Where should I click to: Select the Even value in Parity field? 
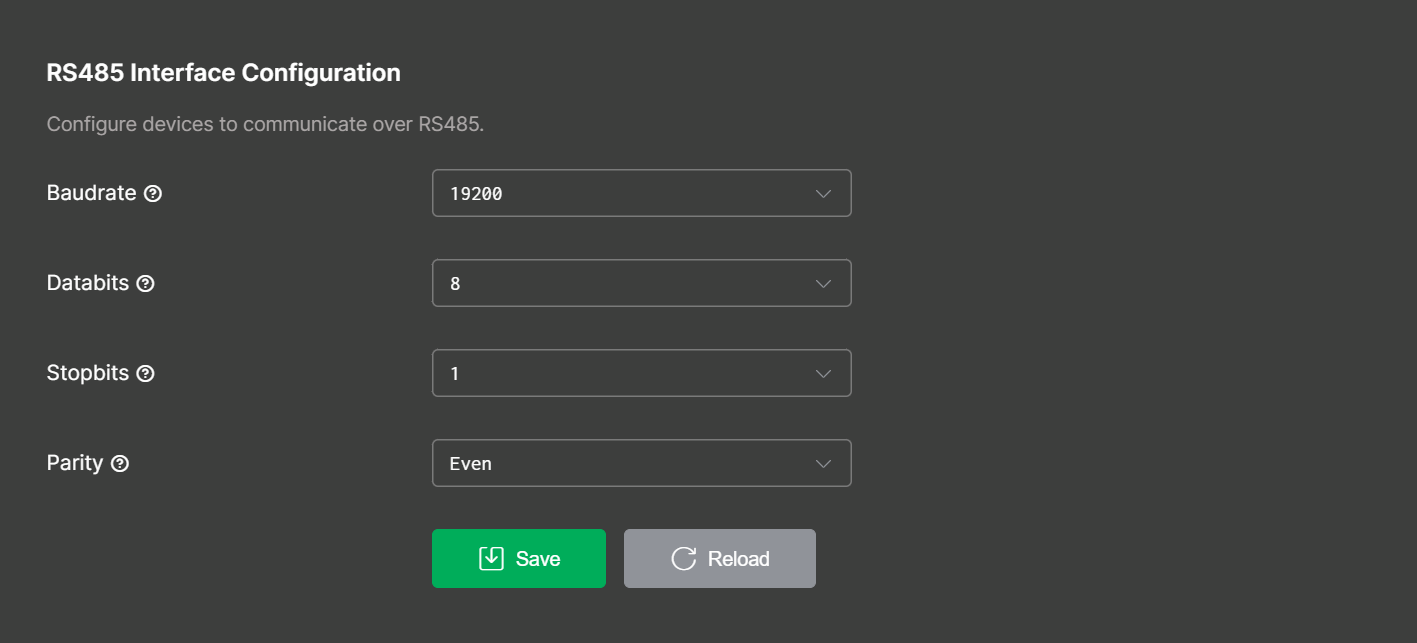click(471, 464)
